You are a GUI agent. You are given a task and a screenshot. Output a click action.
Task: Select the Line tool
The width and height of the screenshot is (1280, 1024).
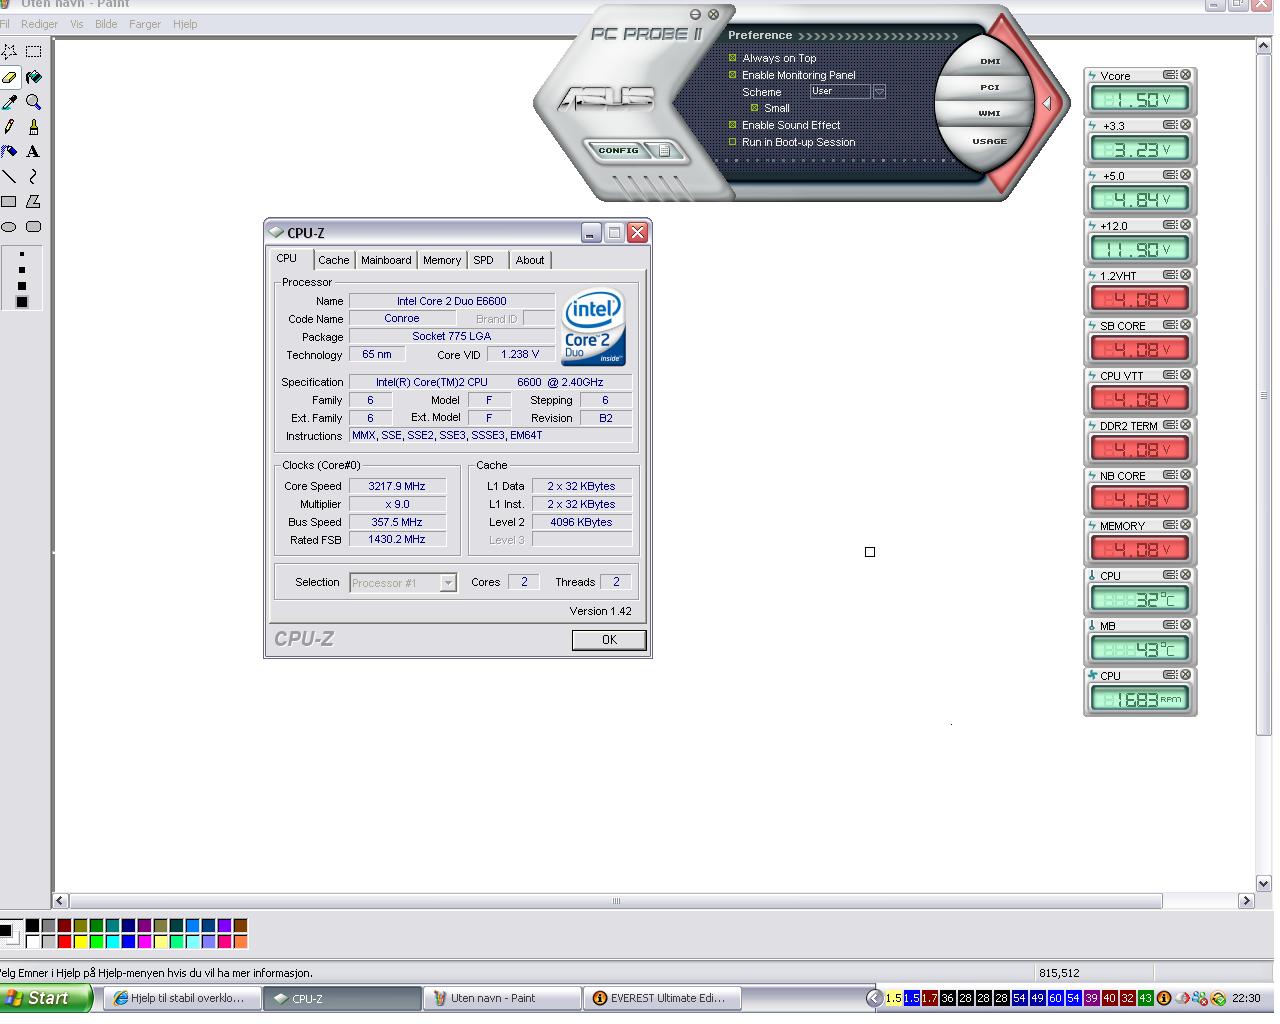click(9, 176)
